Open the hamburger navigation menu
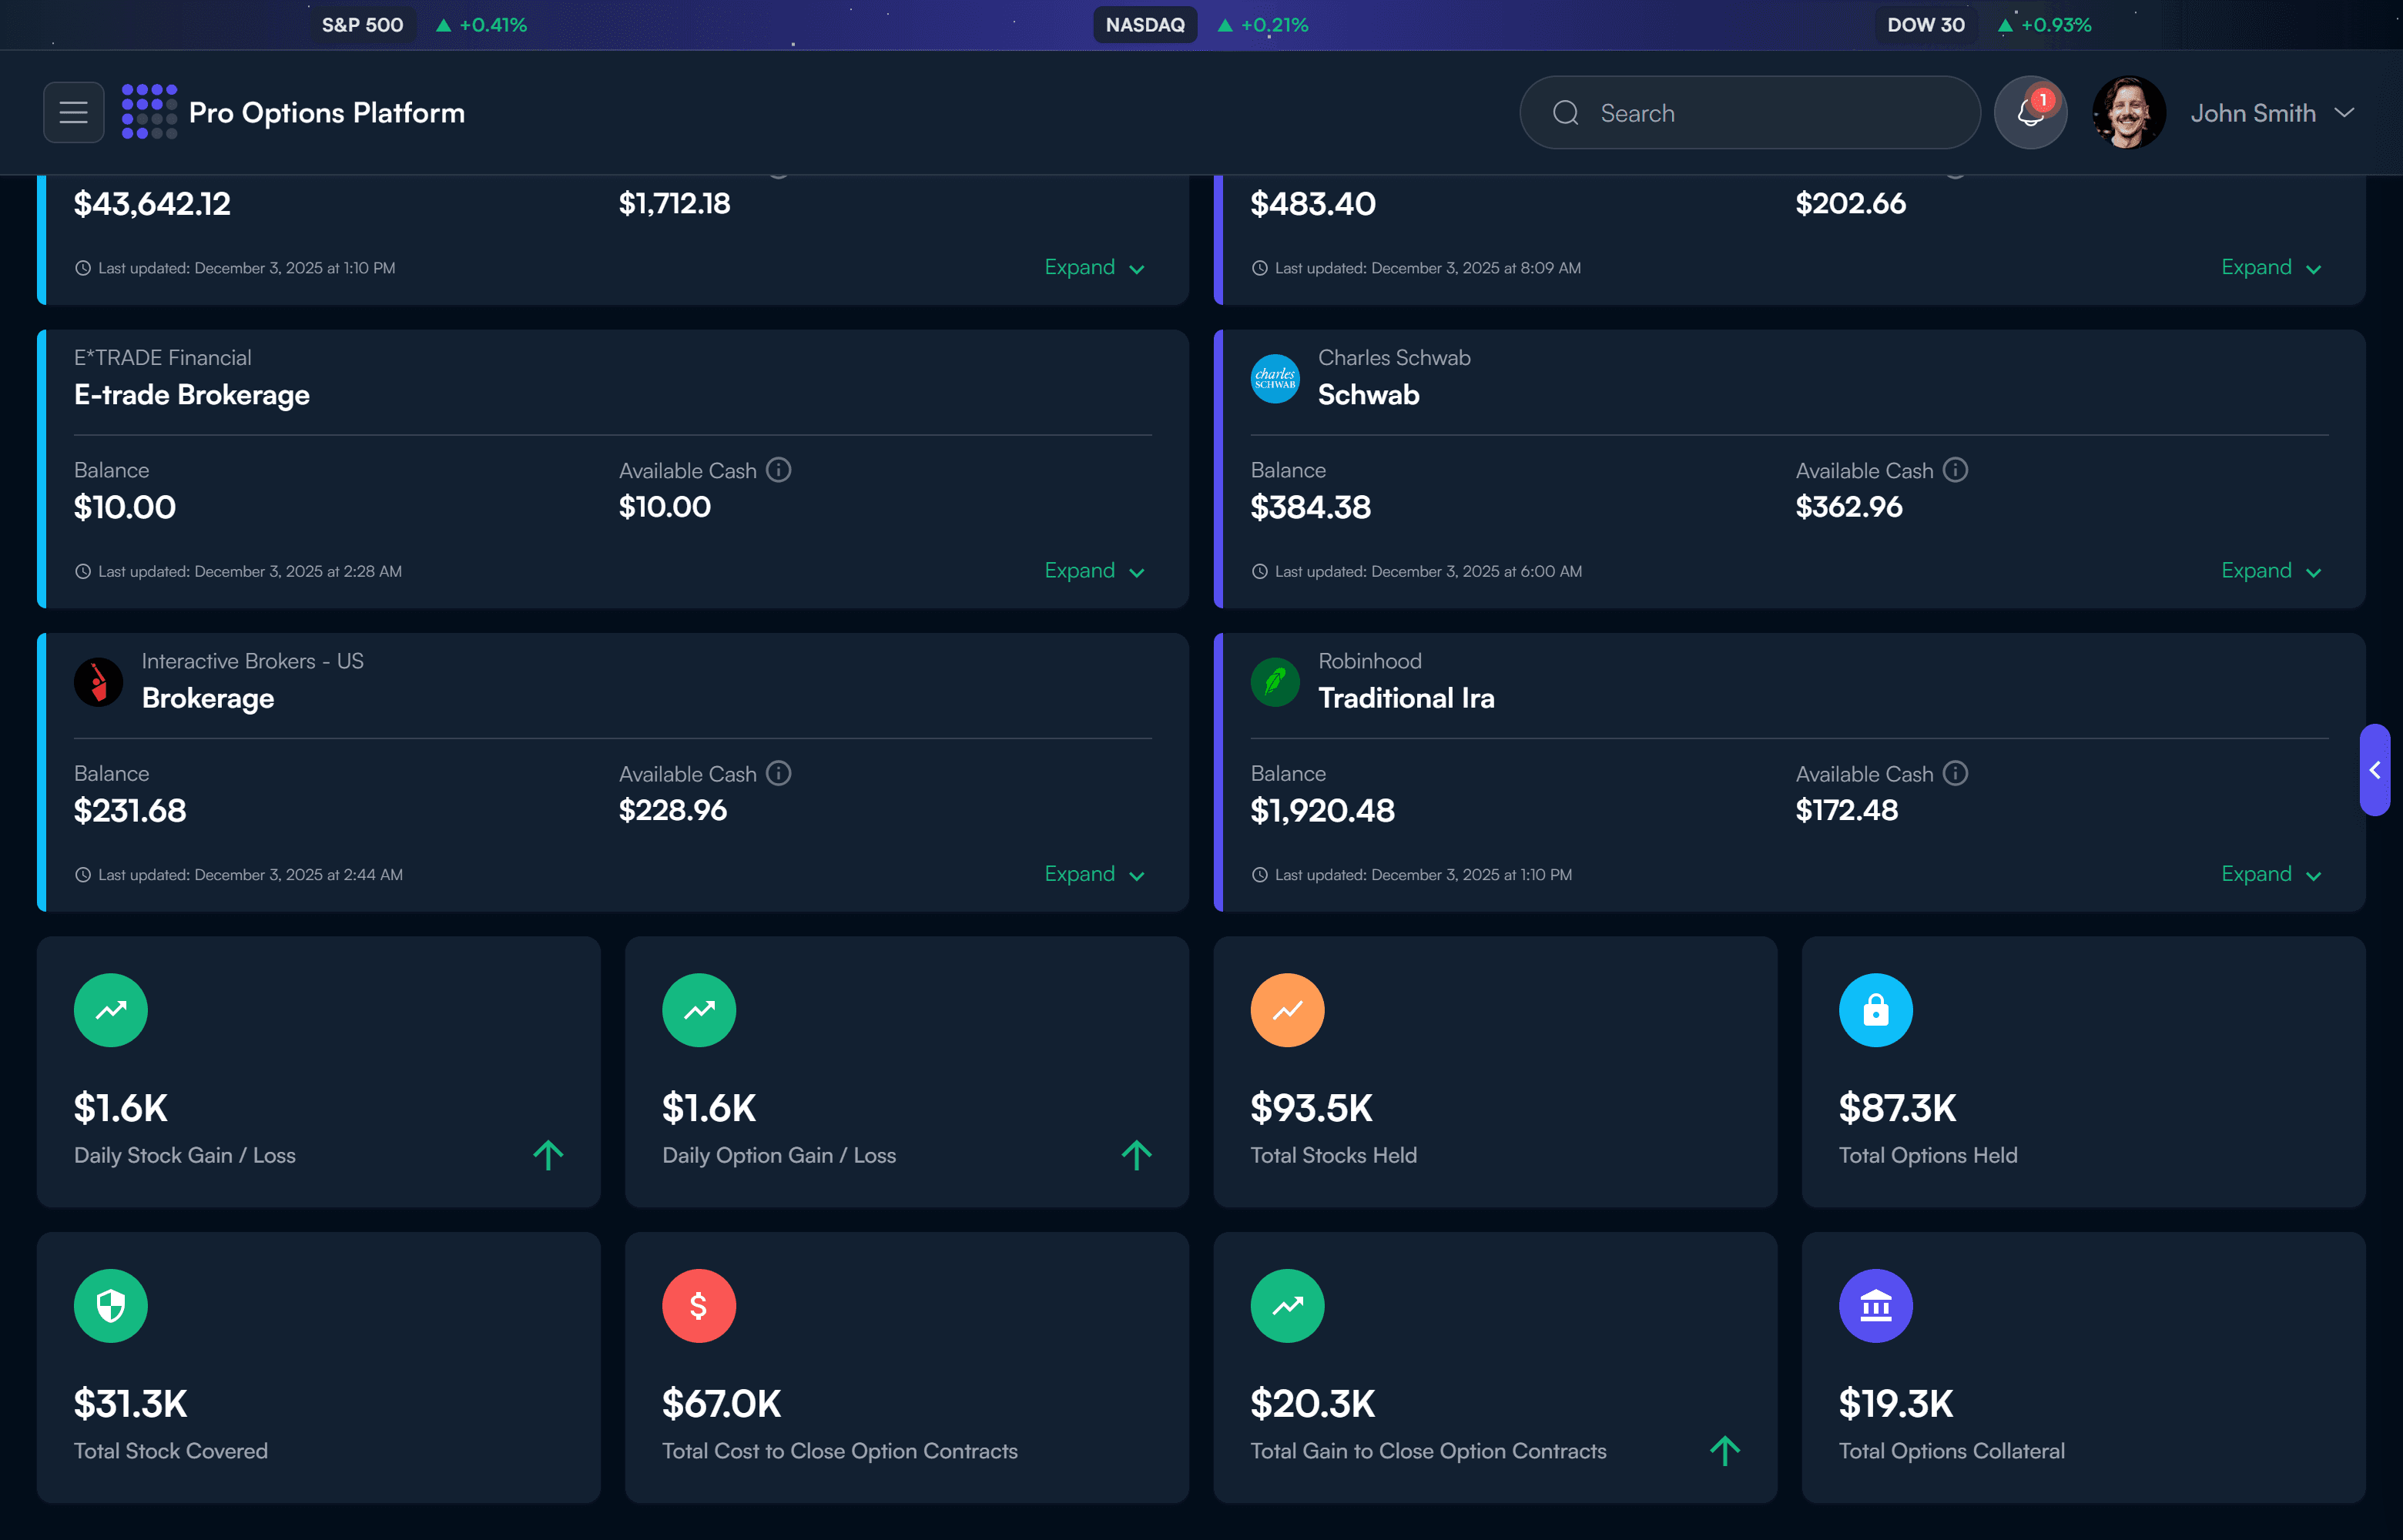The height and width of the screenshot is (1540, 2403). (73, 112)
